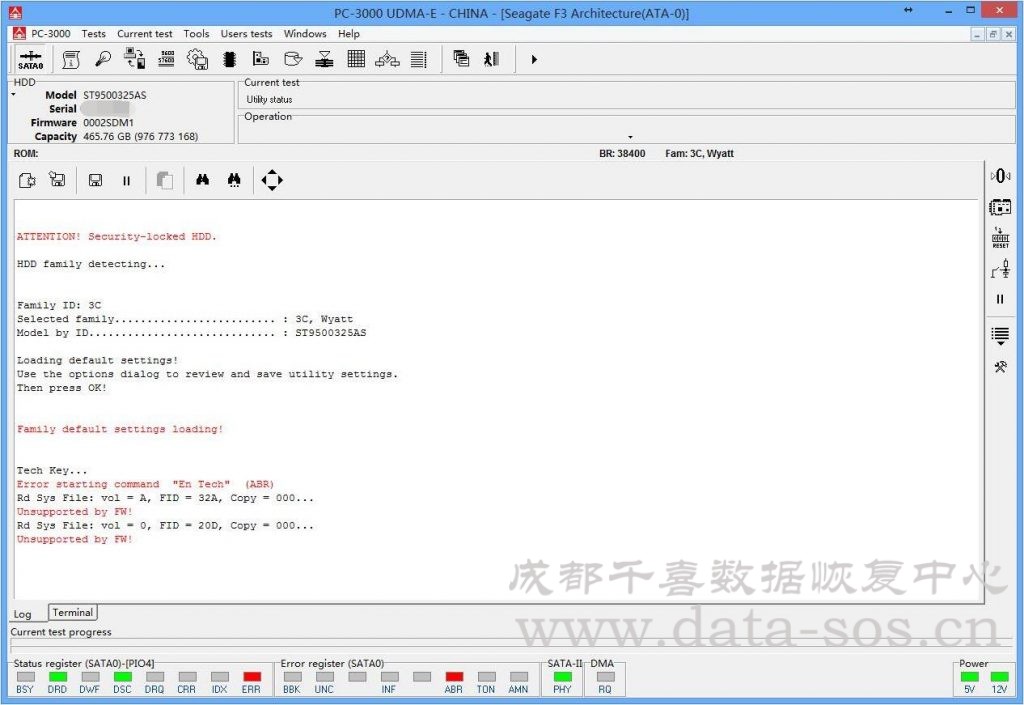1024x705 pixels.
Task: Click the lined list icon in toolbar
Action: (x=419, y=59)
